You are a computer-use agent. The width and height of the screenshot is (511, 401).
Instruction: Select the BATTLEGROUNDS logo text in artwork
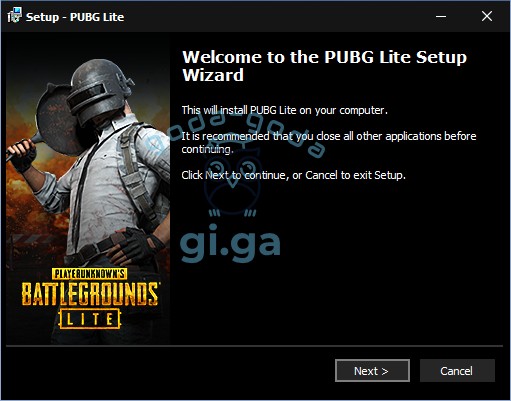[x=89, y=294]
